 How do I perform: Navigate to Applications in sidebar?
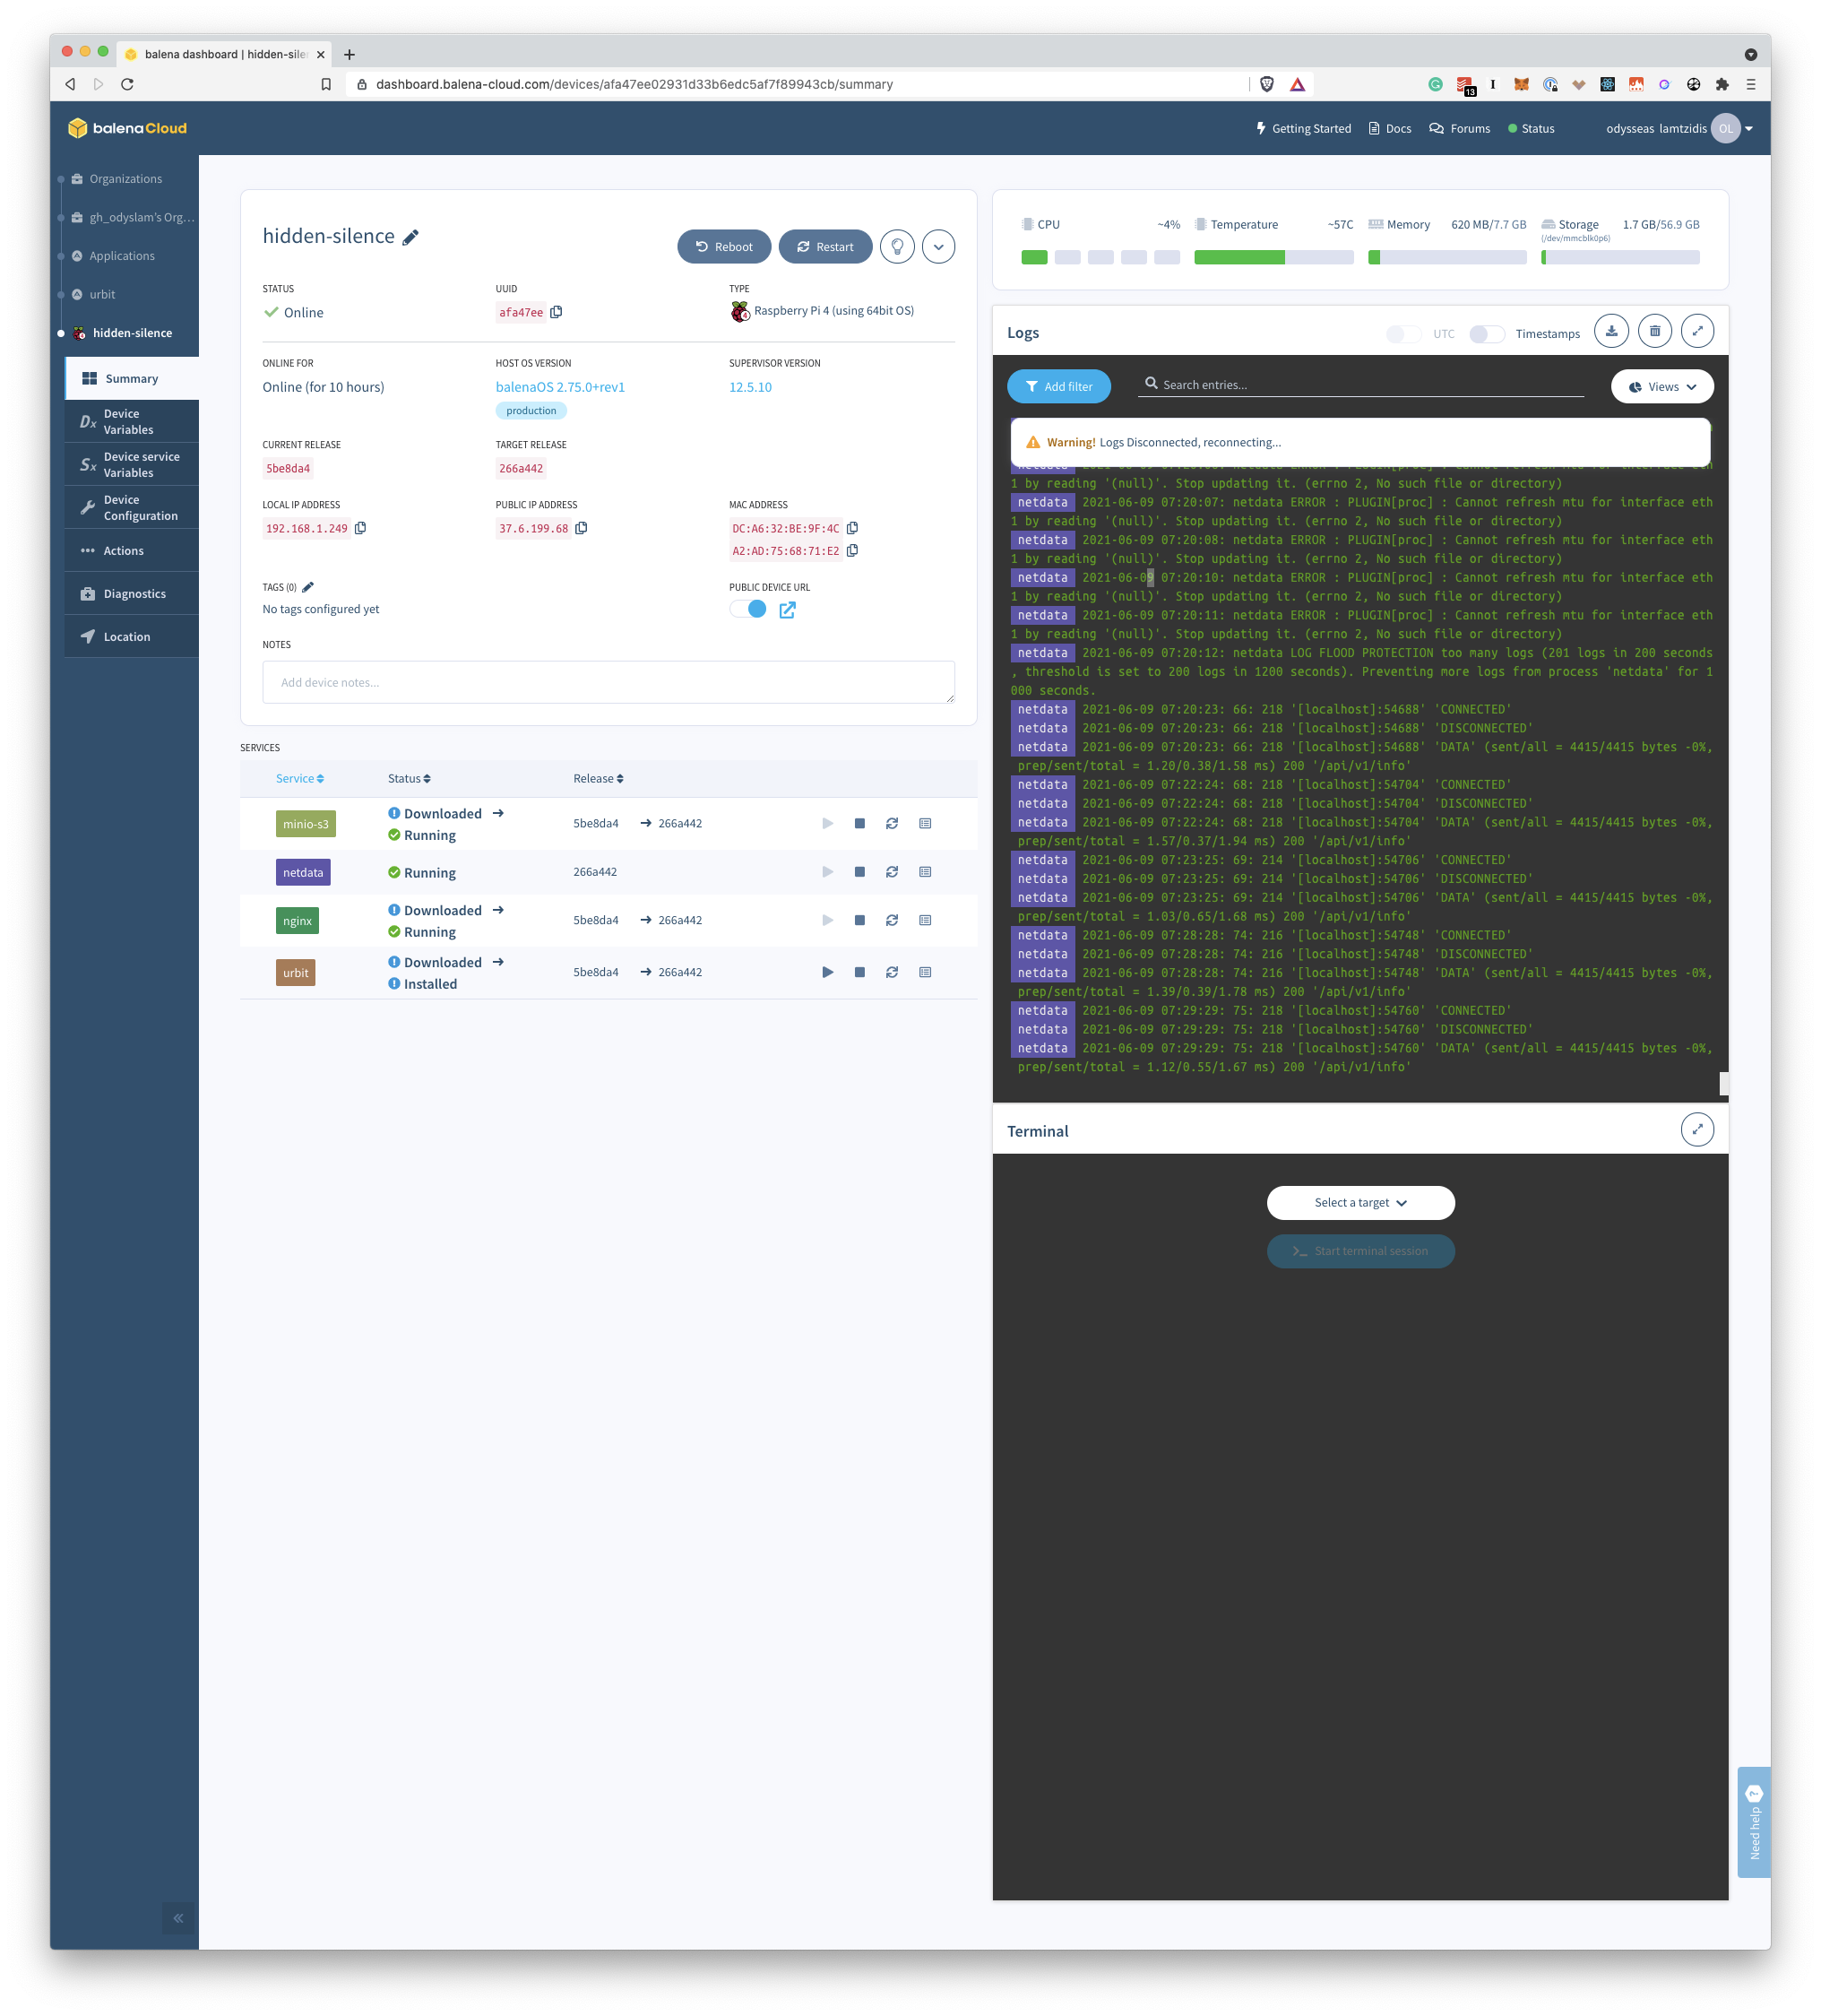click(x=122, y=256)
